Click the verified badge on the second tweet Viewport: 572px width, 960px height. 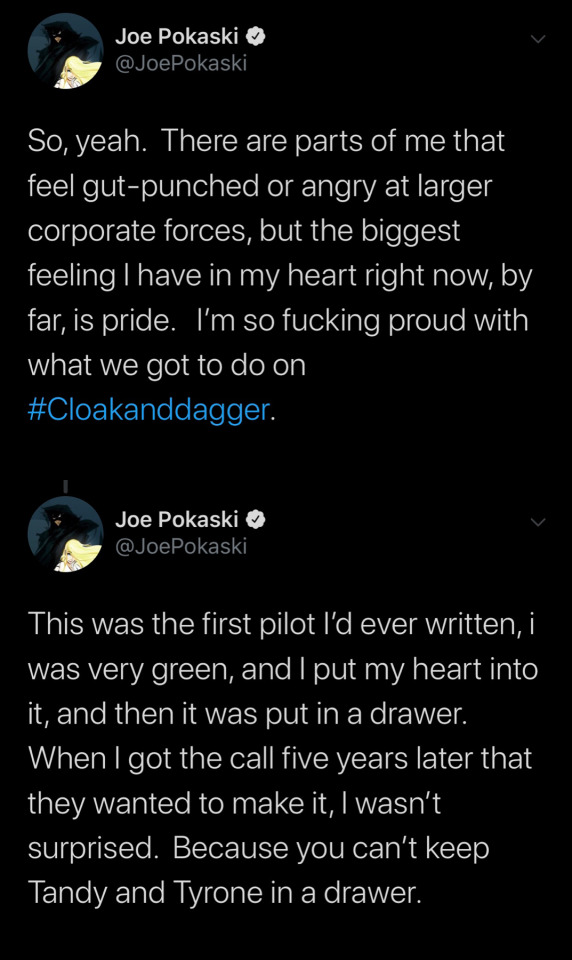(255, 519)
